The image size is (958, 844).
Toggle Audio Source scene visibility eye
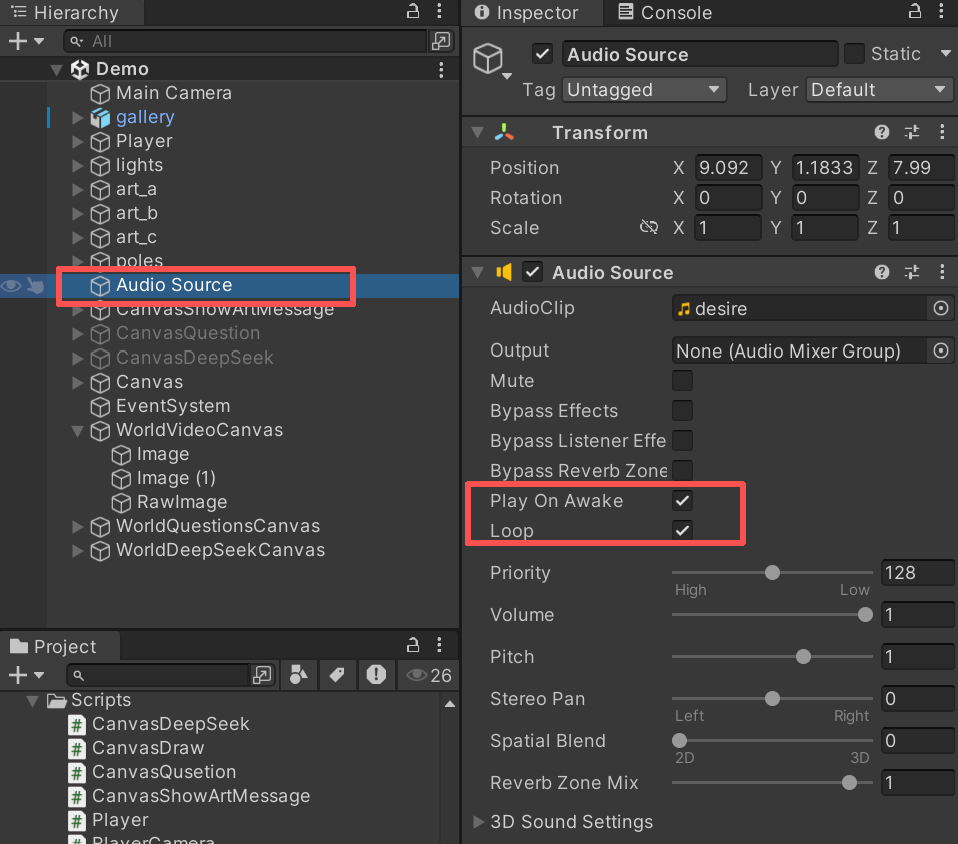[11, 285]
